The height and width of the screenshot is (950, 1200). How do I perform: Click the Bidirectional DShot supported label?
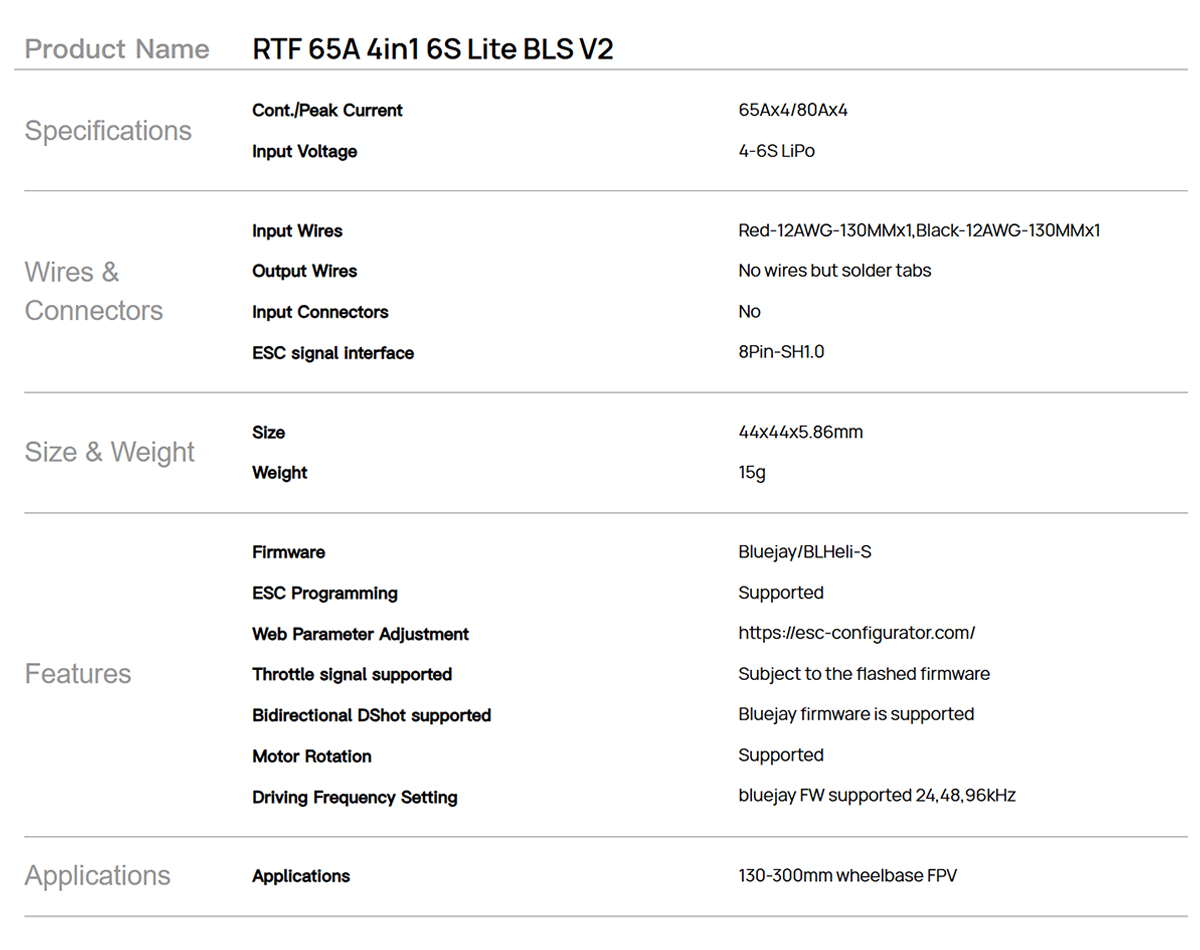point(371,715)
